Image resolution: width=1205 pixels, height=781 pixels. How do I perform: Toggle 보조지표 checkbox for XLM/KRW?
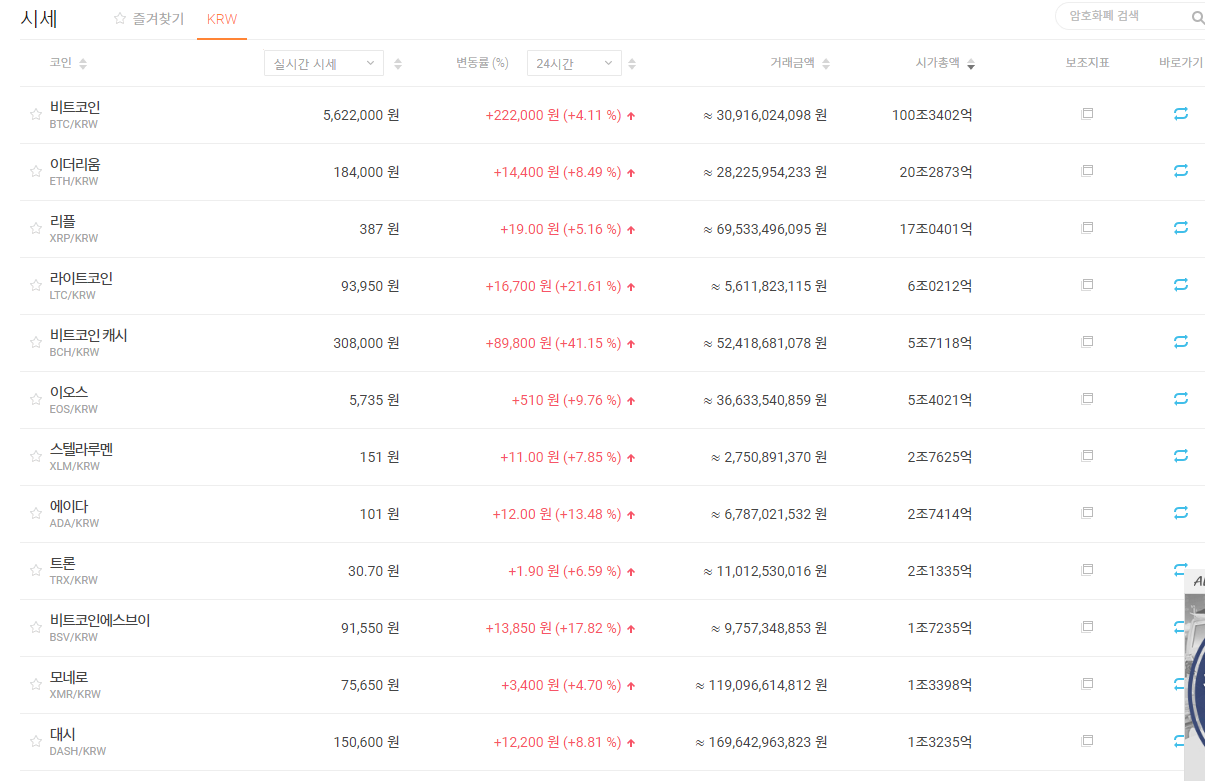(1088, 456)
